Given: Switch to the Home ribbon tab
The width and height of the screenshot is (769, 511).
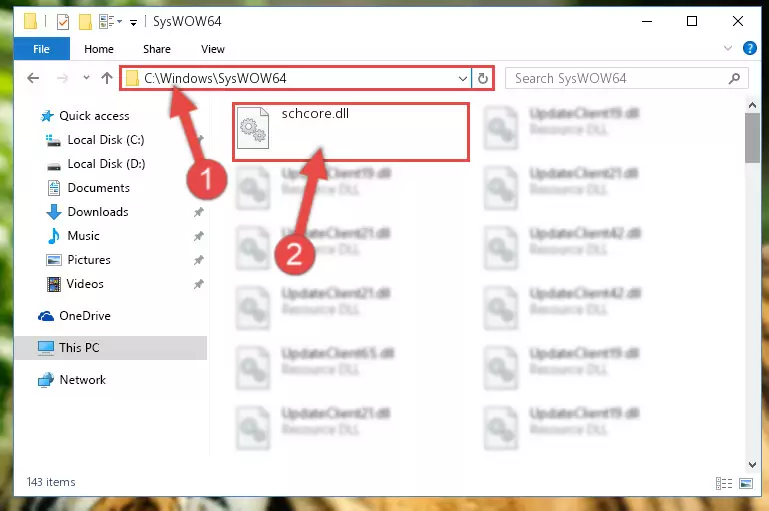Looking at the screenshot, I should pos(99,49).
